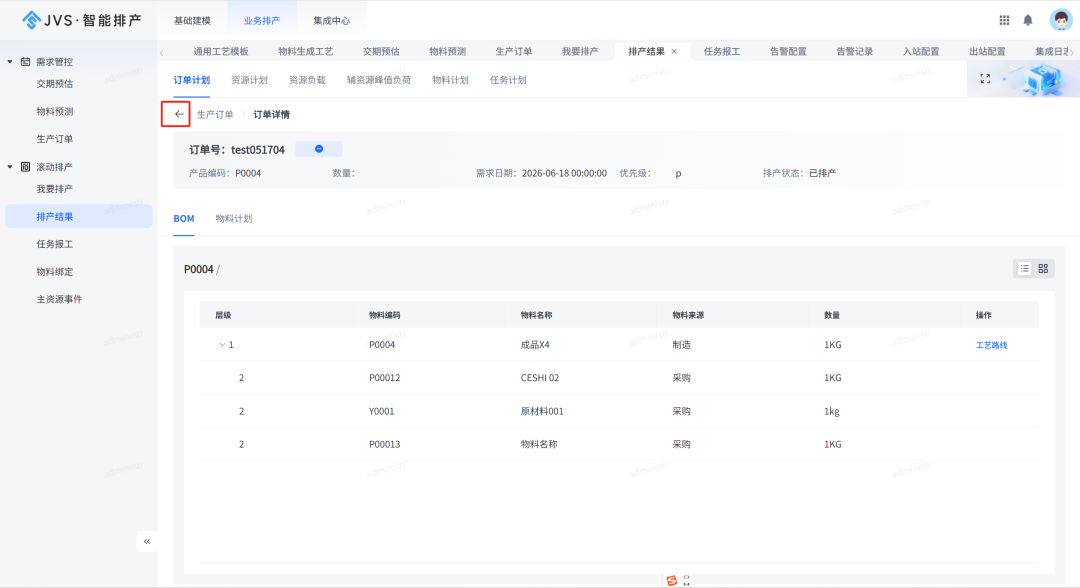This screenshot has height=588, width=1080.
Task: Select the BOM tab
Action: pos(184,218)
